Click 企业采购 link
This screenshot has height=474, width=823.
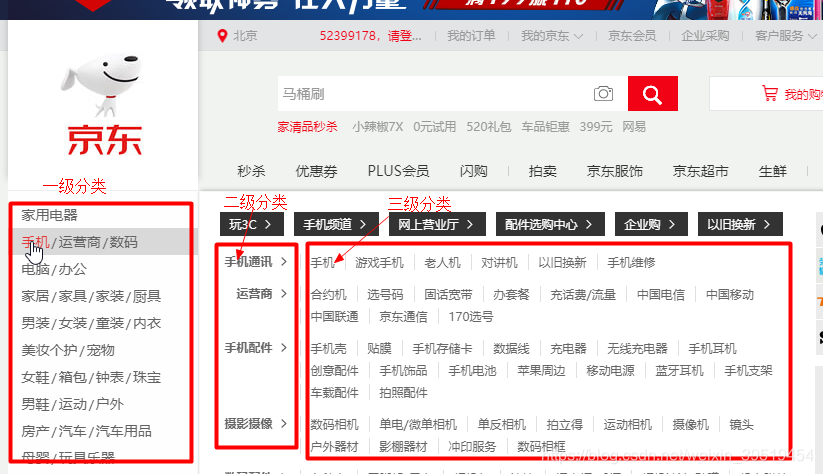pos(705,36)
